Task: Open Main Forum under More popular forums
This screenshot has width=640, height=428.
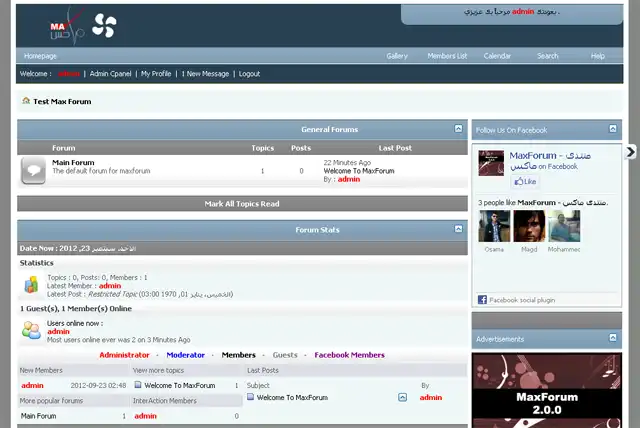Action: coord(38,416)
